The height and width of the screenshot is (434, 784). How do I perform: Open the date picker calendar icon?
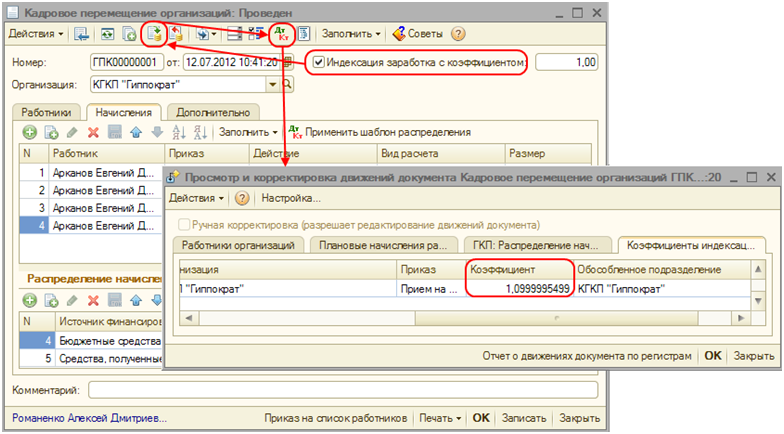(289, 62)
